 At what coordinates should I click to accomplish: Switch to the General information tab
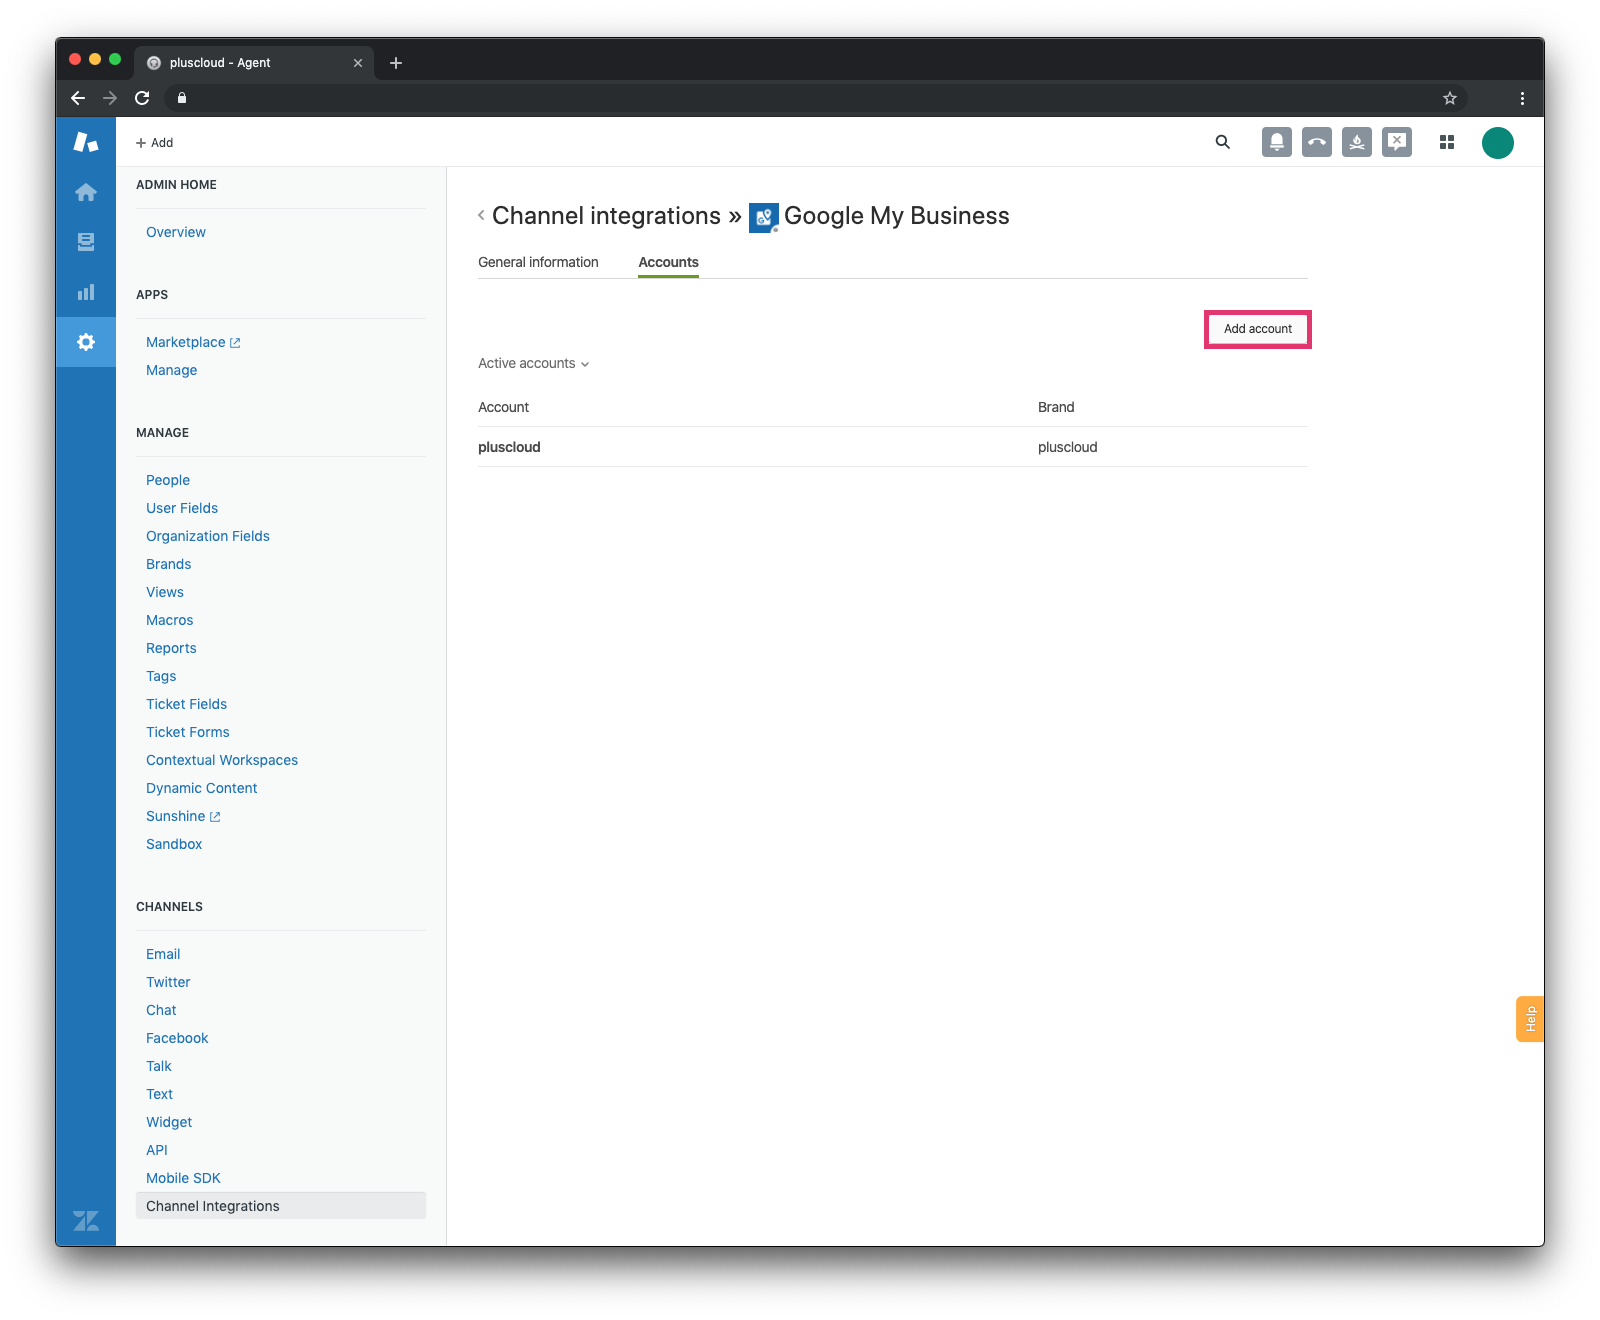[538, 262]
